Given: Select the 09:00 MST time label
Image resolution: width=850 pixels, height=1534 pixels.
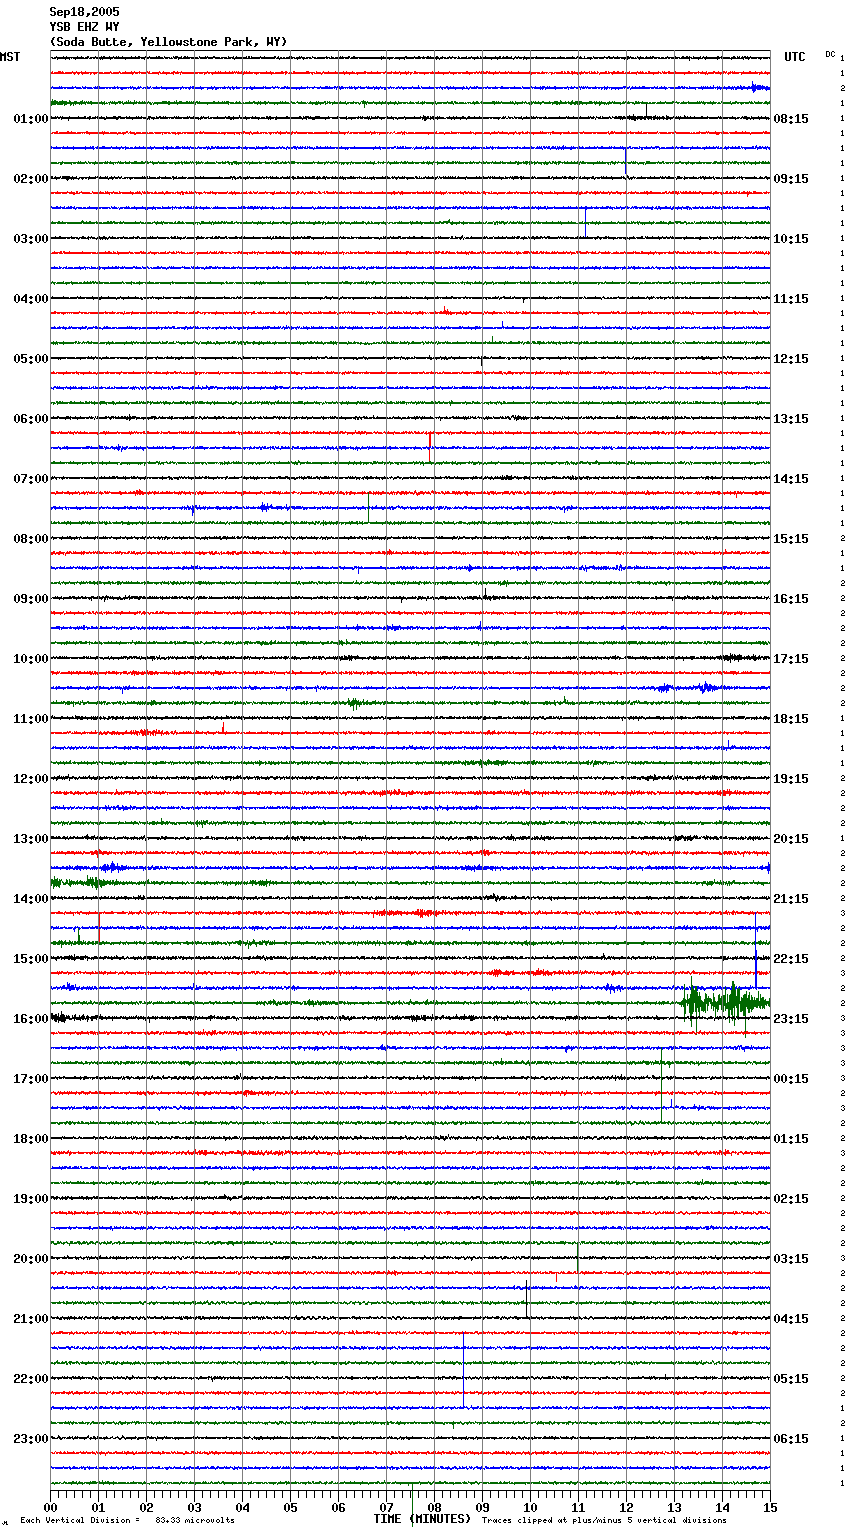Looking at the screenshot, I should 31,599.
